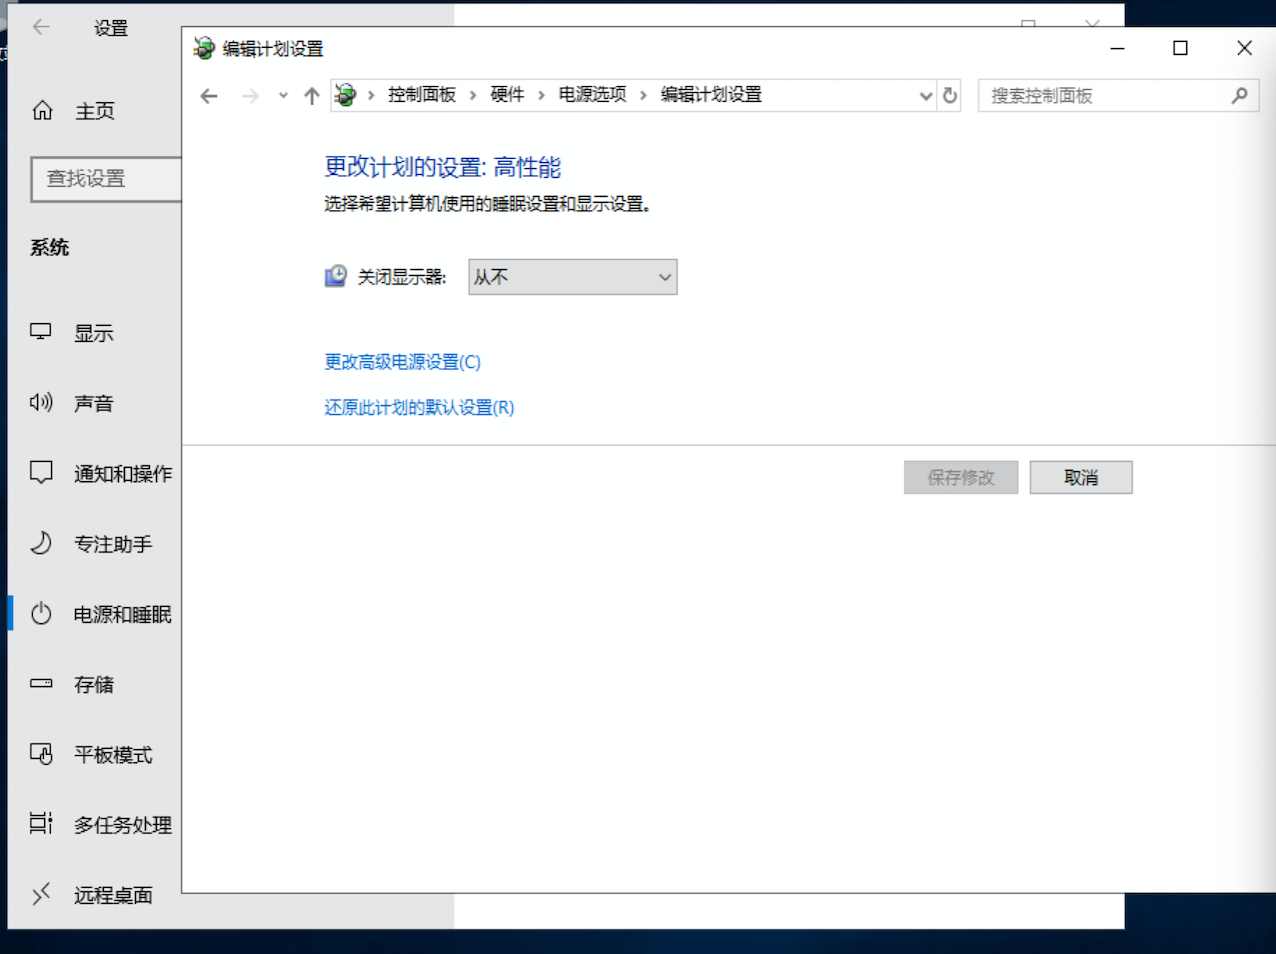1276x954 pixels.
Task: Go back in the 设置 window
Action: pos(41,27)
